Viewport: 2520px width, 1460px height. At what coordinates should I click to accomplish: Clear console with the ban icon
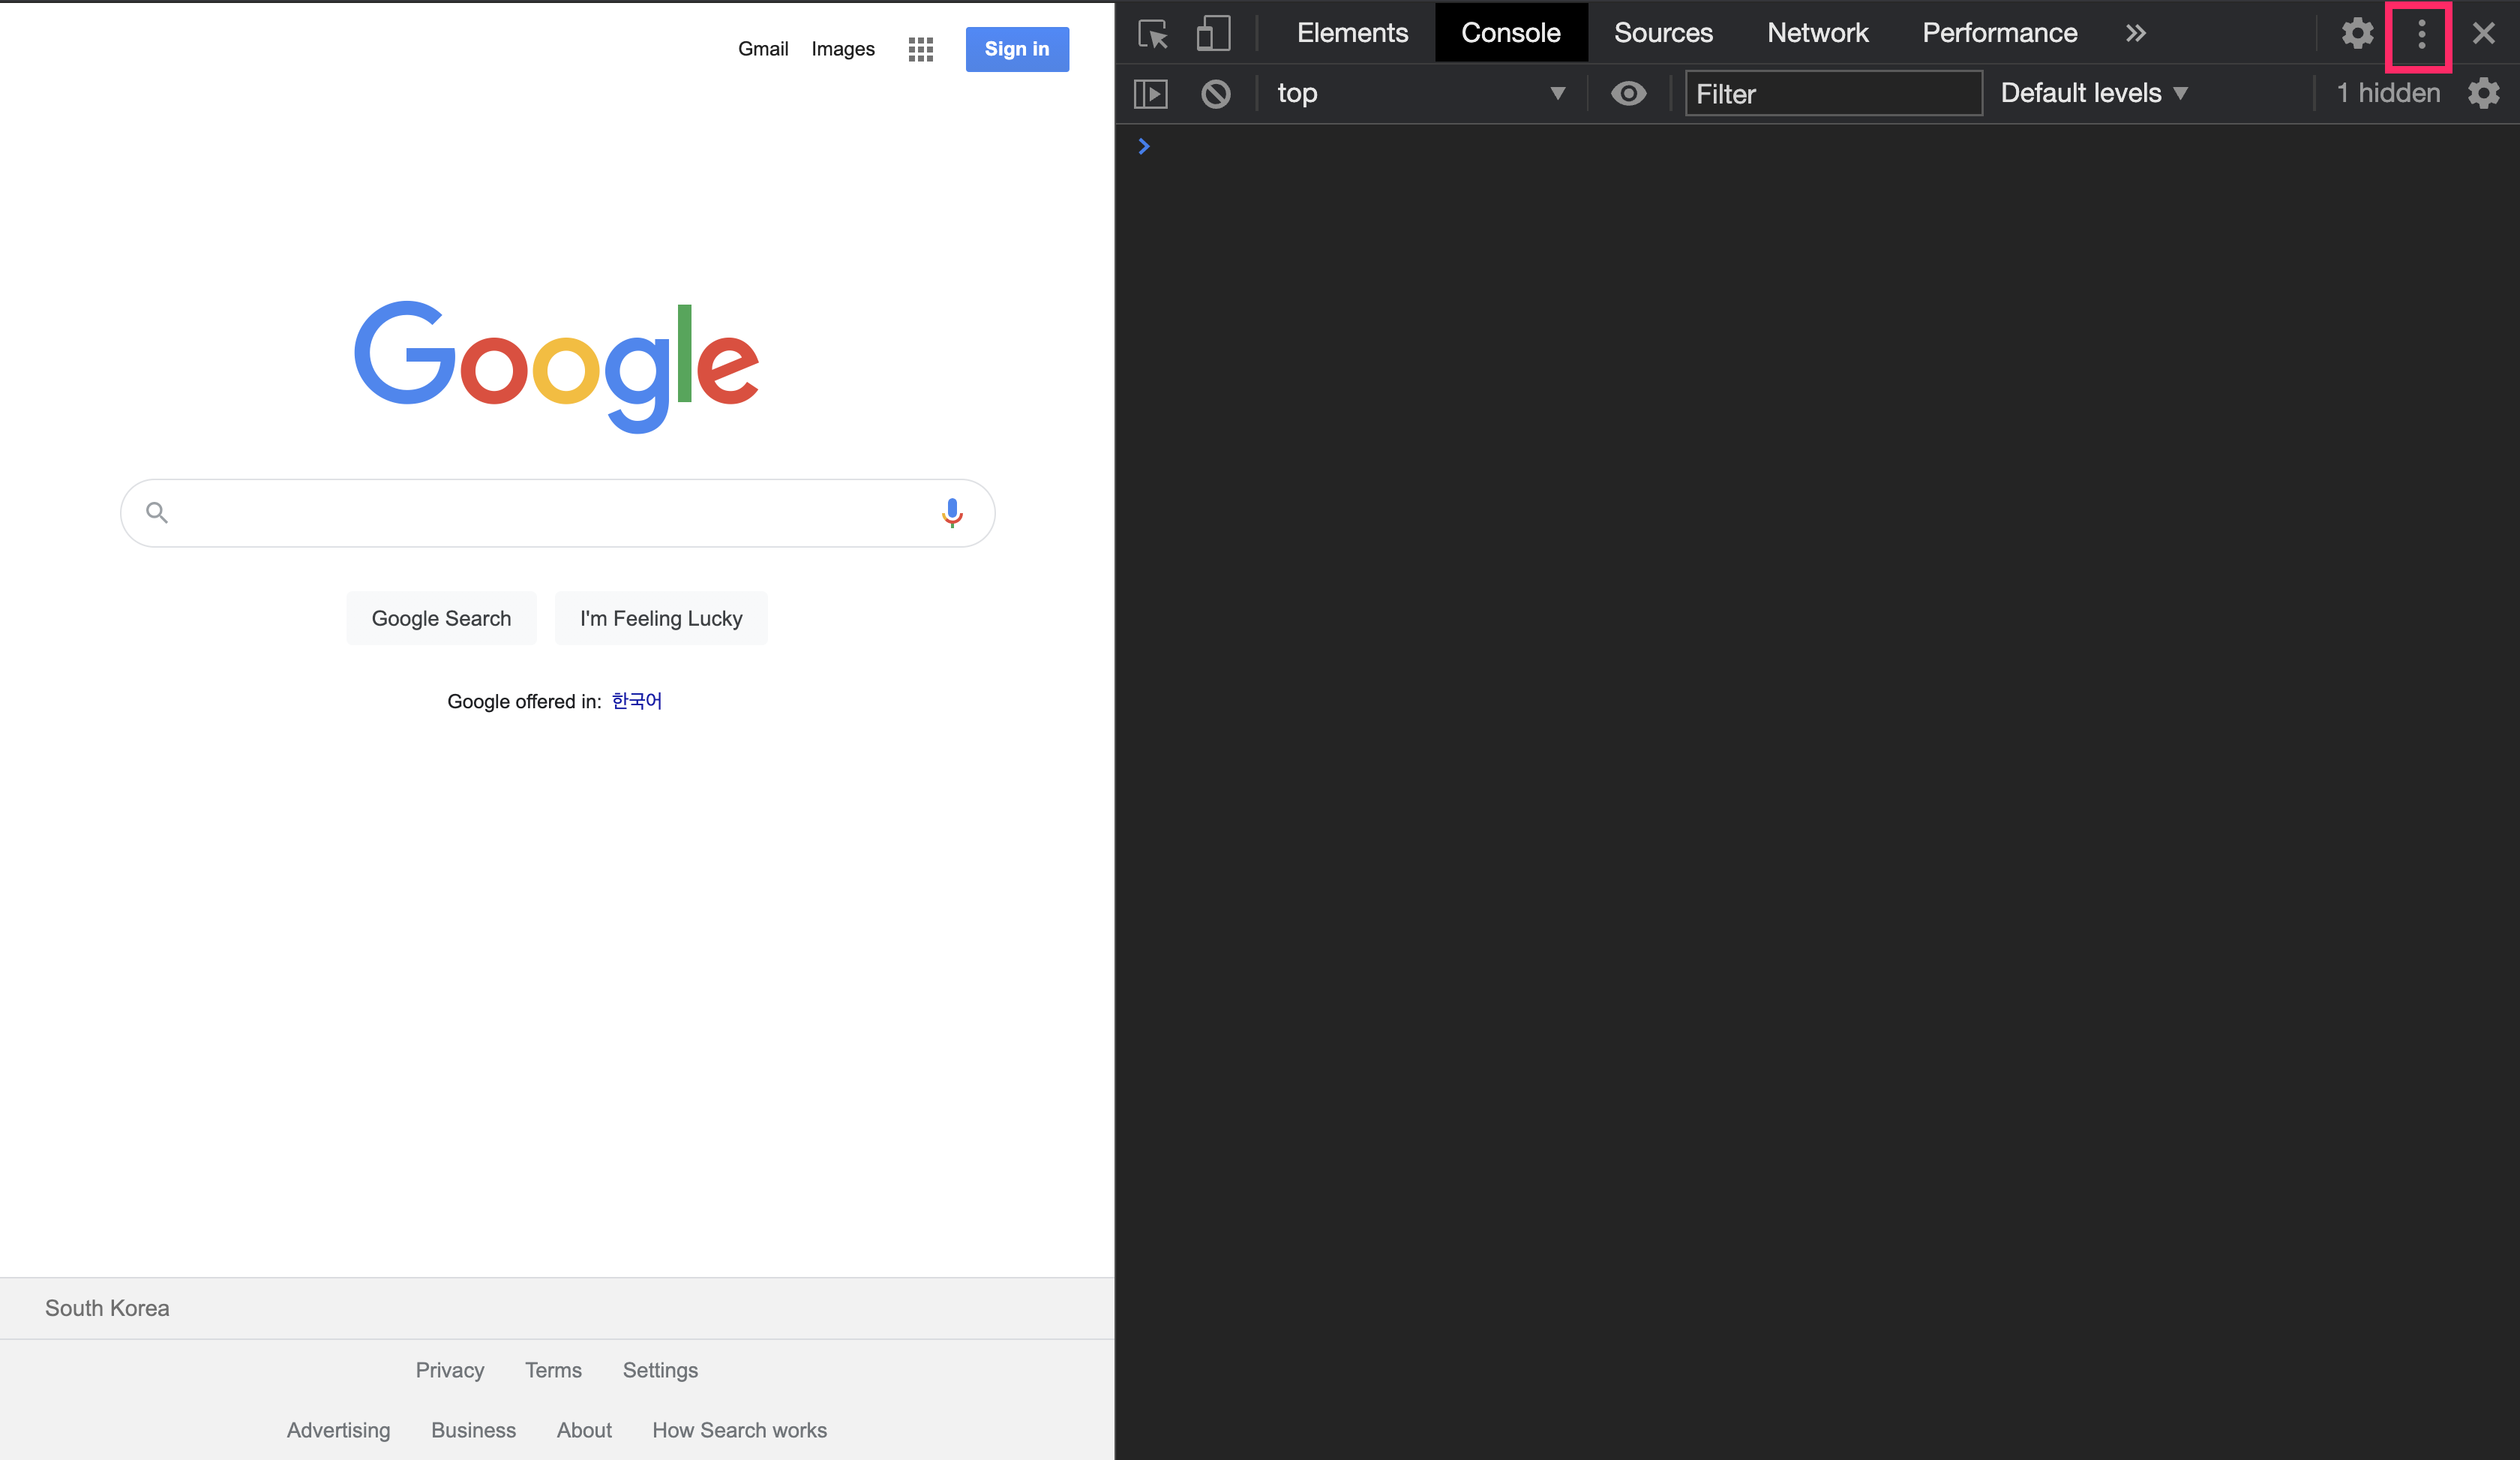tap(1216, 94)
